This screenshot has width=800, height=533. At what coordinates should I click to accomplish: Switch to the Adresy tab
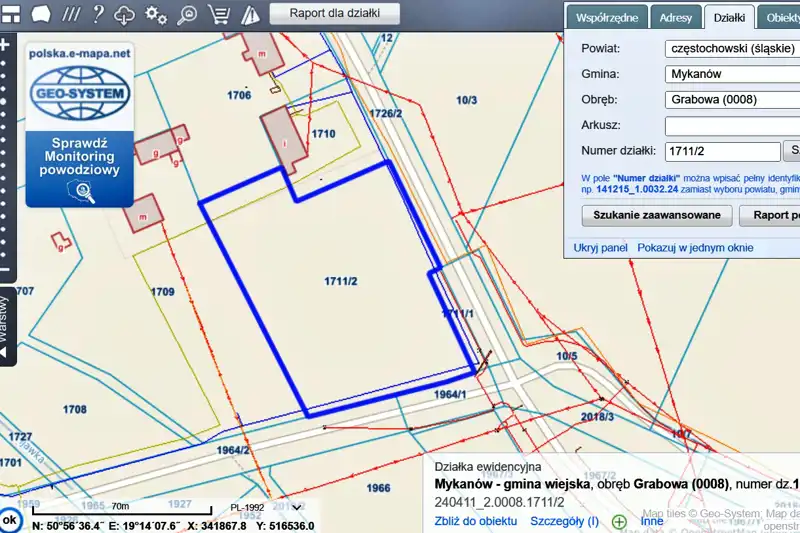[675, 18]
